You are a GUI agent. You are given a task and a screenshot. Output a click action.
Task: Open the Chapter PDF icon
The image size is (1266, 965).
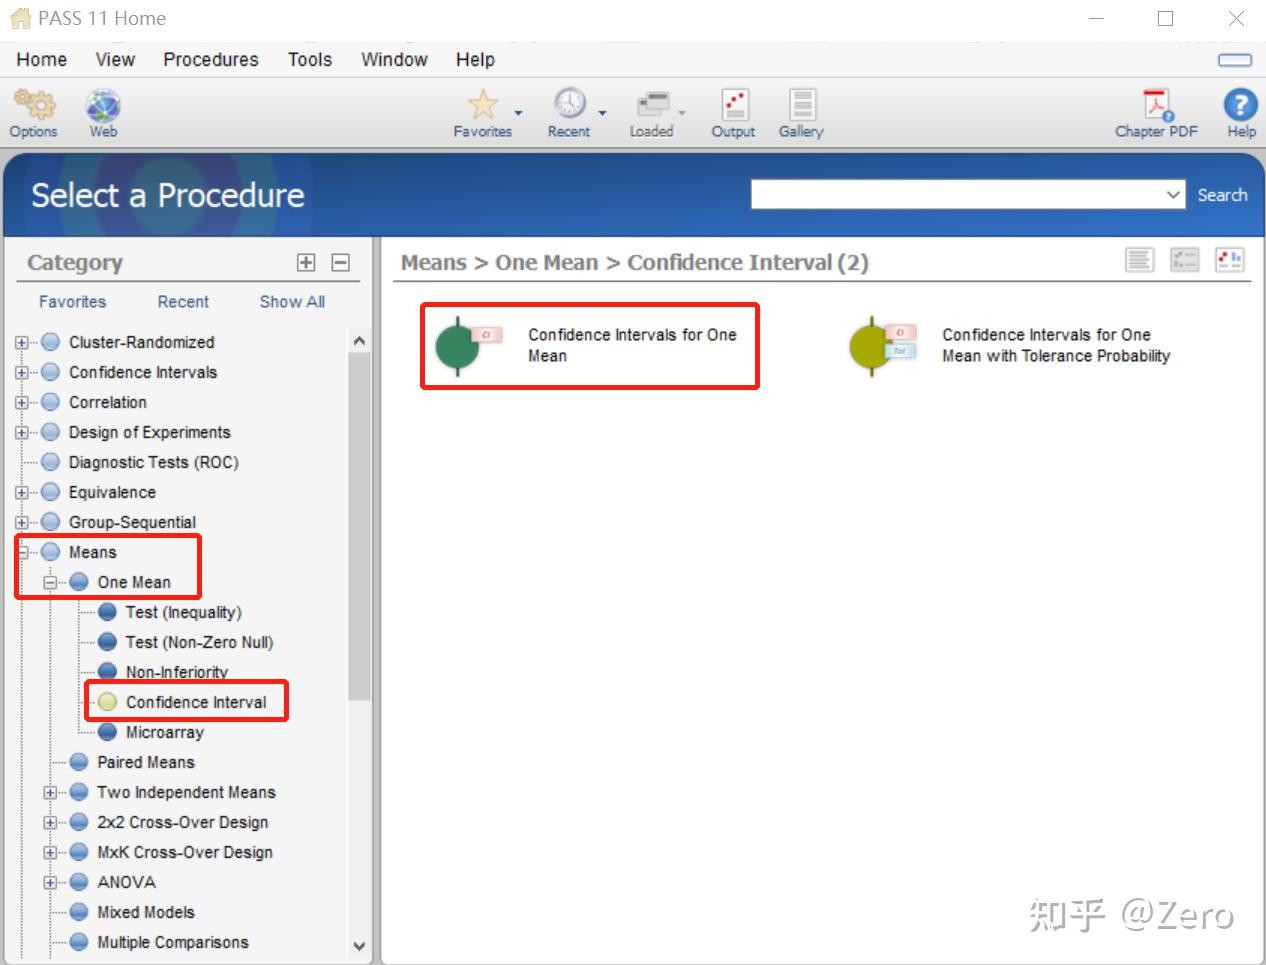point(1157,105)
